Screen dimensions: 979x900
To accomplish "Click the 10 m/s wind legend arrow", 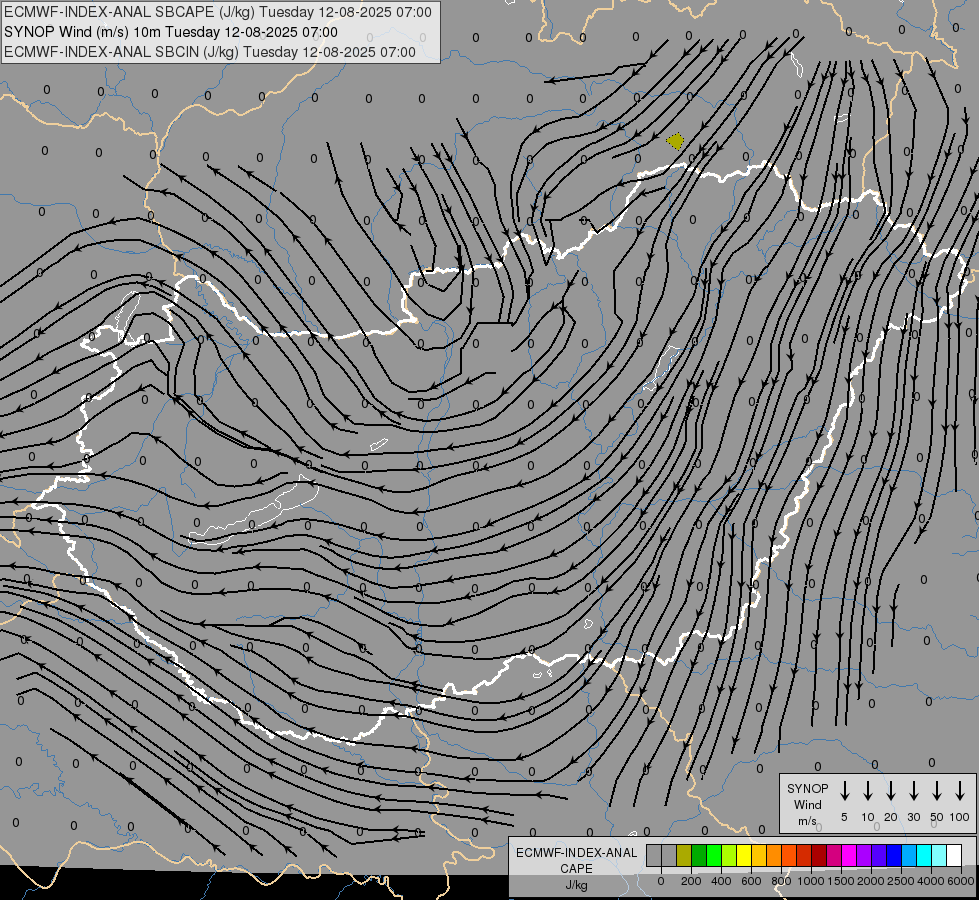I will point(867,790).
